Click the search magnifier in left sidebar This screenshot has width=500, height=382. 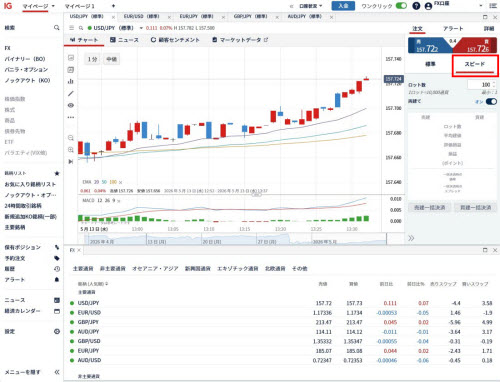(x=57, y=28)
